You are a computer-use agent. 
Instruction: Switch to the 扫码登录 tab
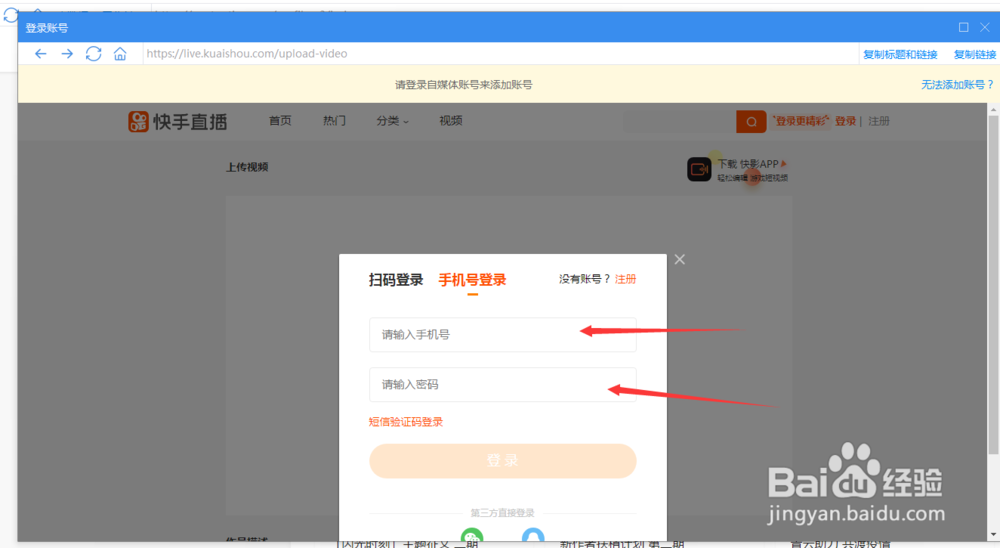point(396,280)
